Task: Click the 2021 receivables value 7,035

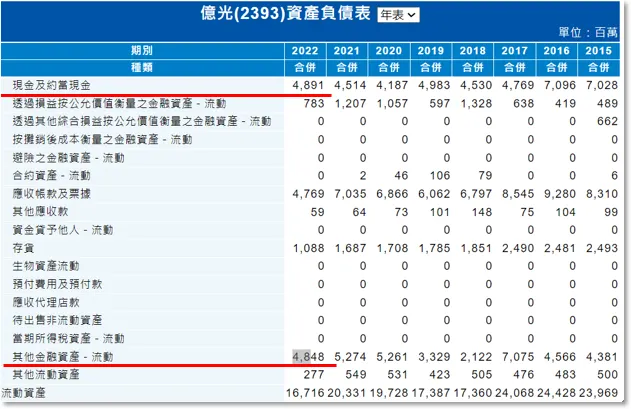Action: 350,194
